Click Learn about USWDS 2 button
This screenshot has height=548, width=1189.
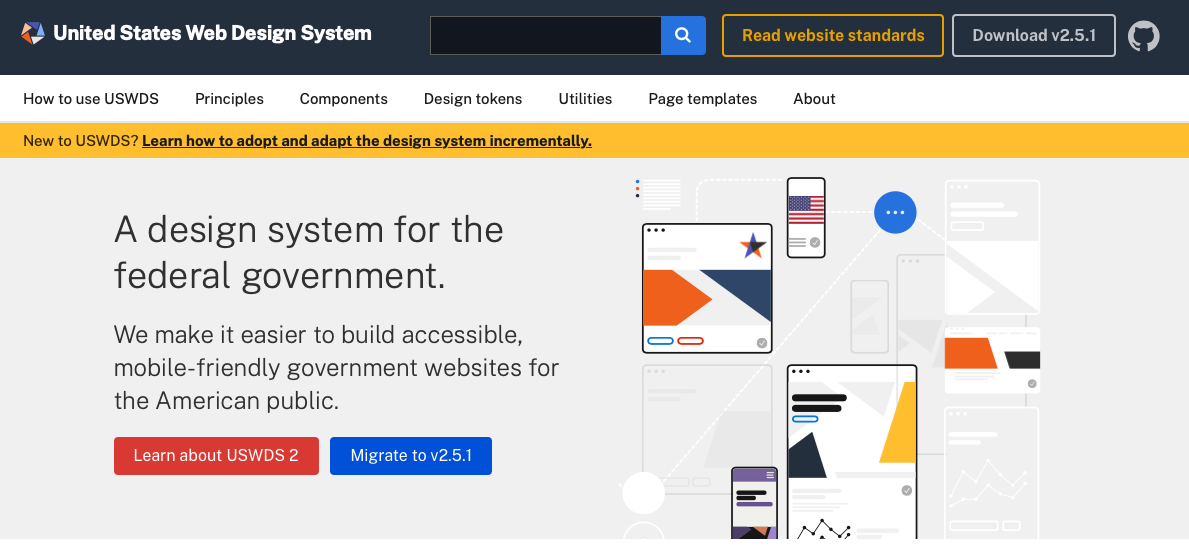coord(216,456)
